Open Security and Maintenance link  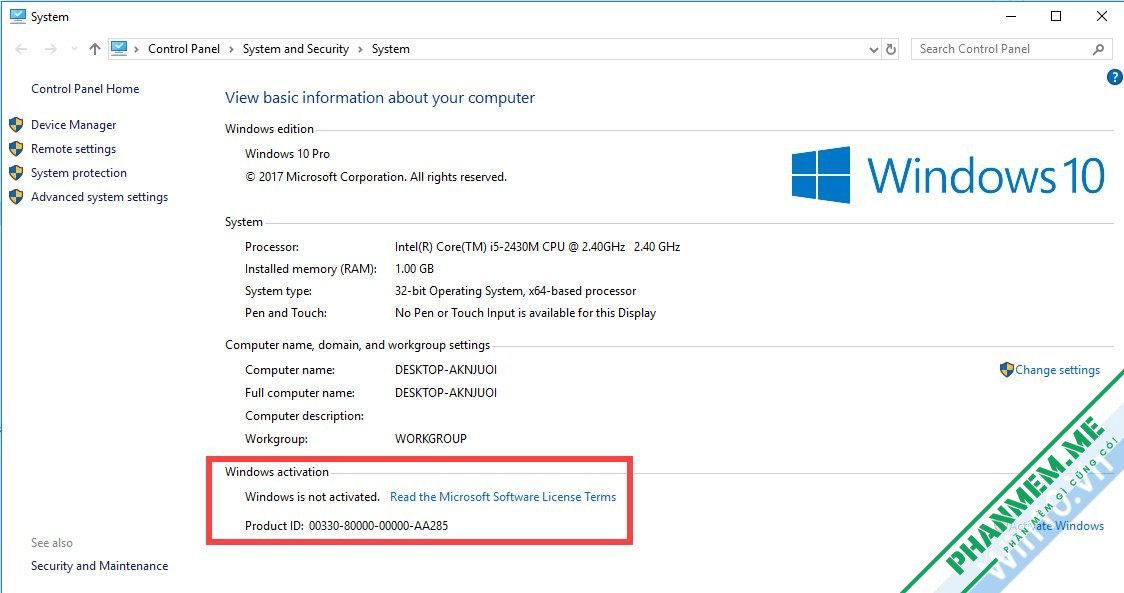pyautogui.click(x=100, y=566)
